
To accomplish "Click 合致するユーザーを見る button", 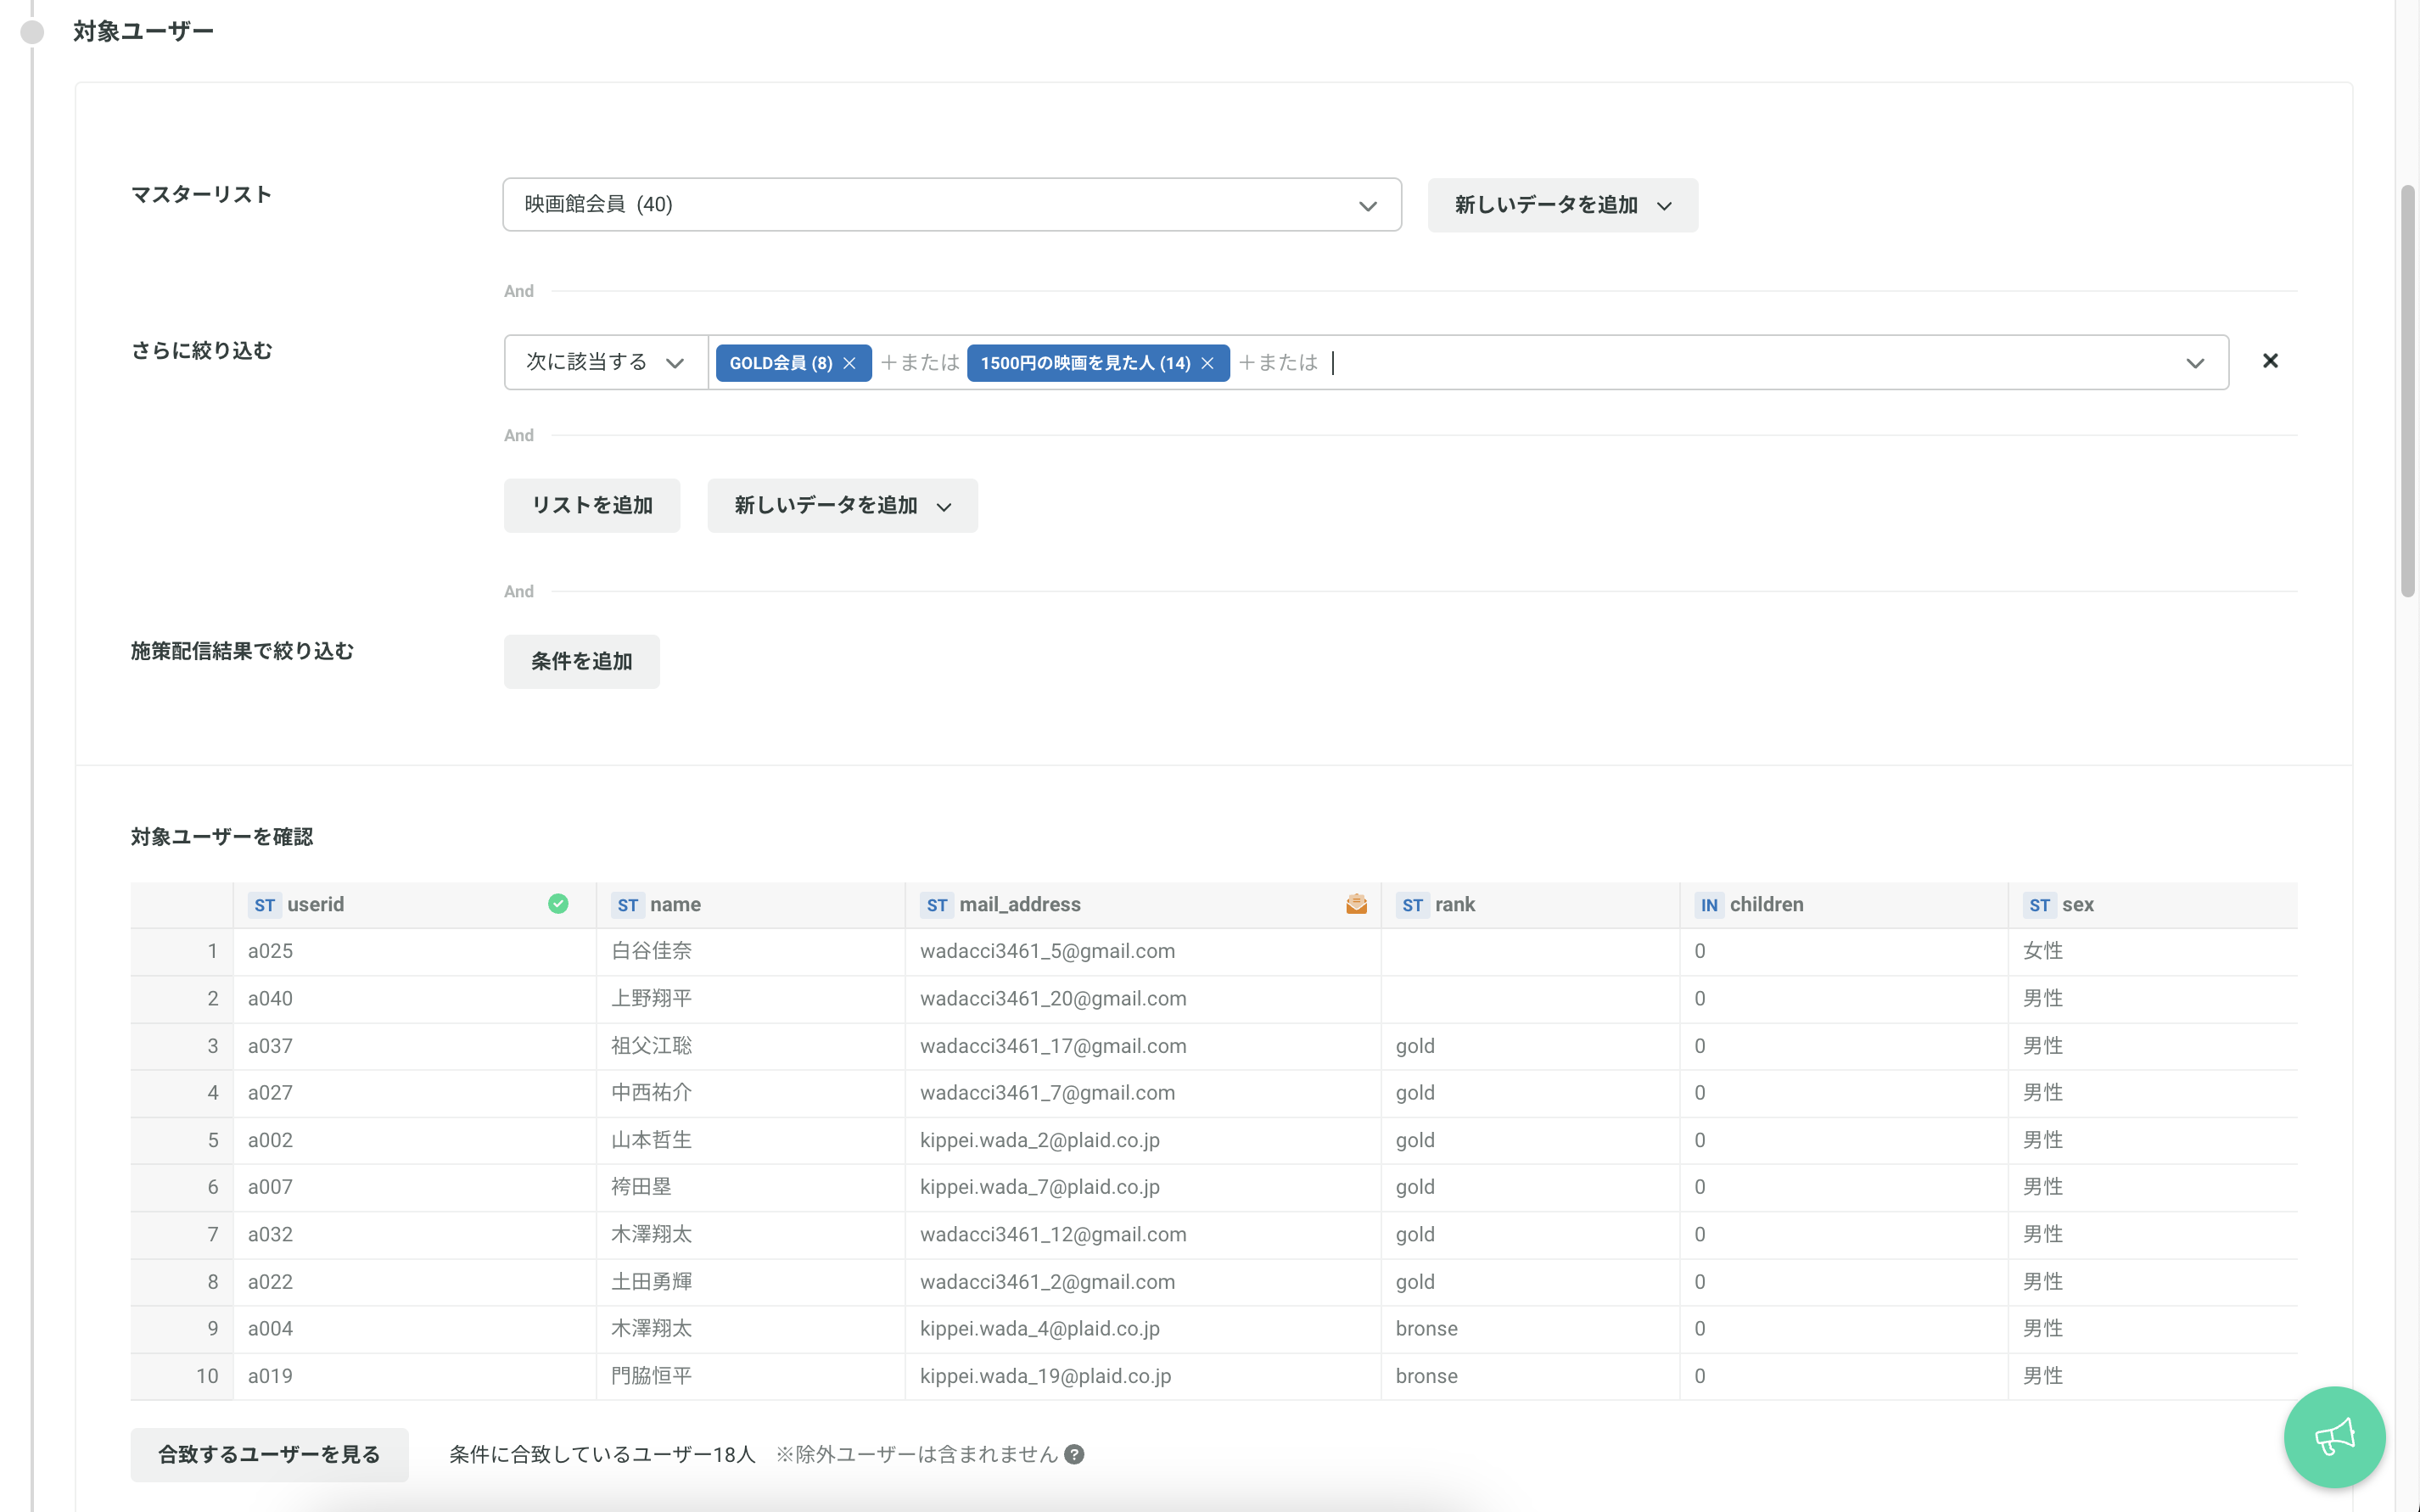I will 269,1454.
